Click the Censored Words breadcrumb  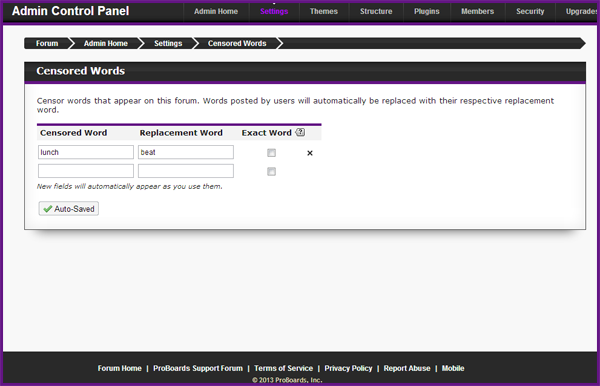[237, 43]
